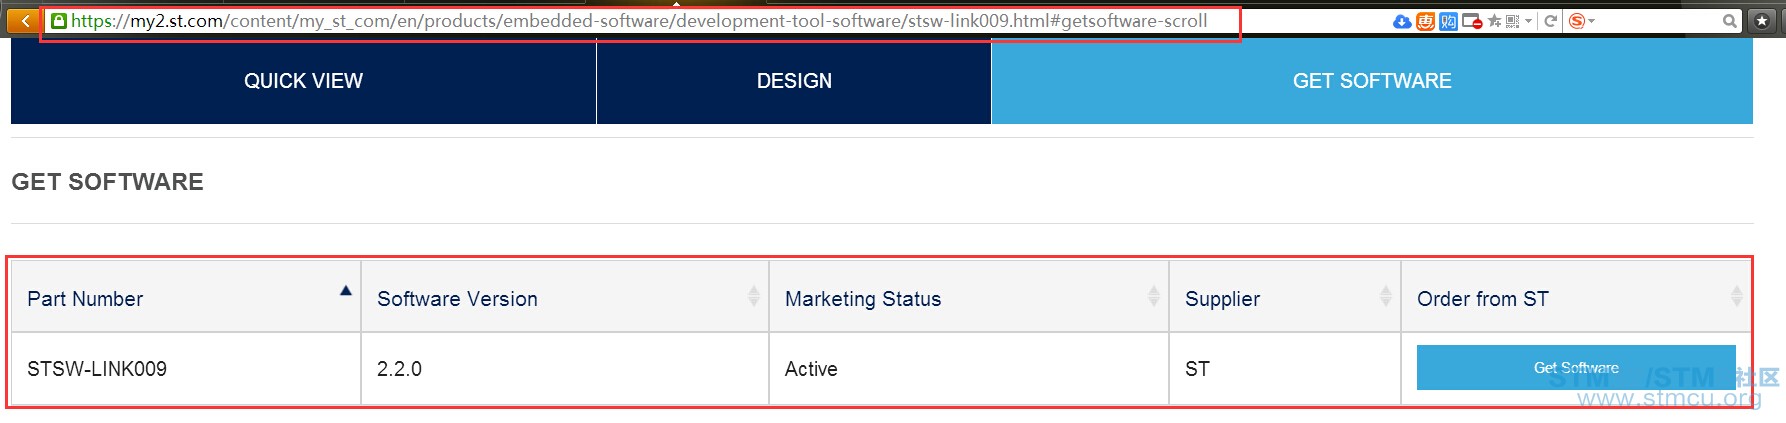Click the blue cloud download icon
The width and height of the screenshot is (1786, 423).
pos(1402,21)
